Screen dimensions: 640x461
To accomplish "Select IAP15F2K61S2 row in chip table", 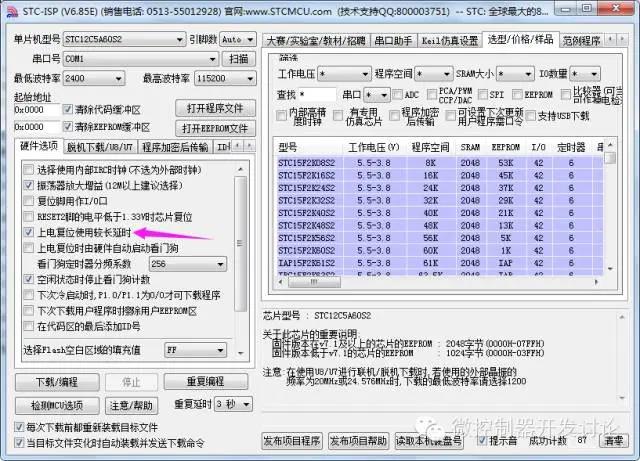I will pos(440,263).
